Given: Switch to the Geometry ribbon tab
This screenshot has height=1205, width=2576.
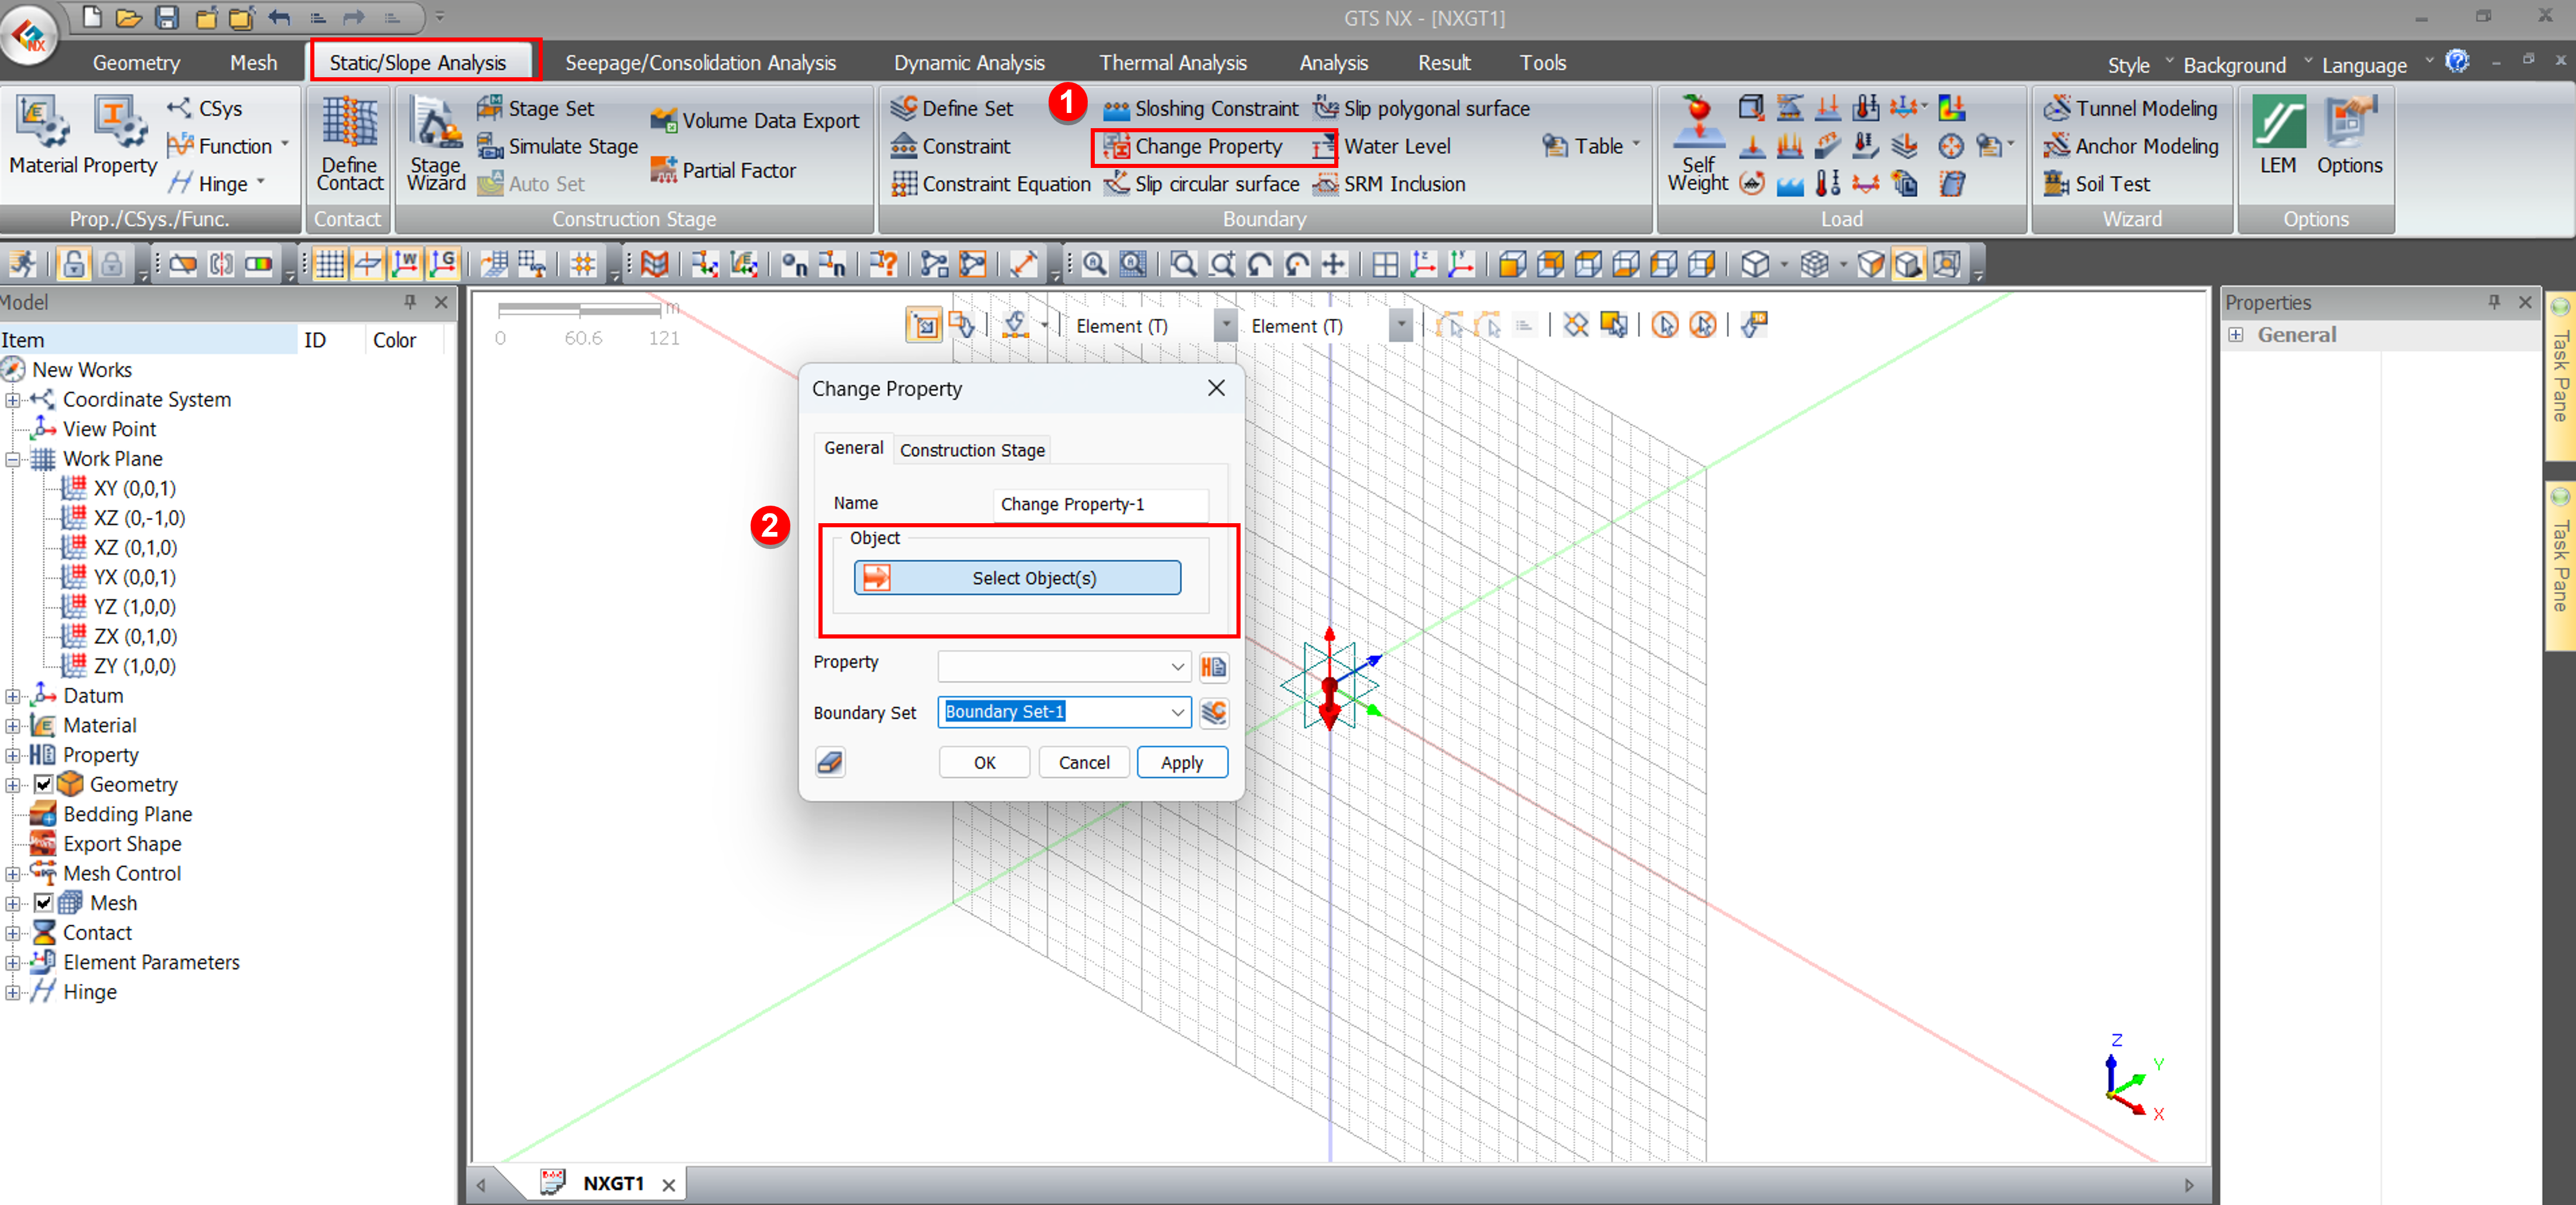Looking at the screenshot, I should [x=136, y=63].
